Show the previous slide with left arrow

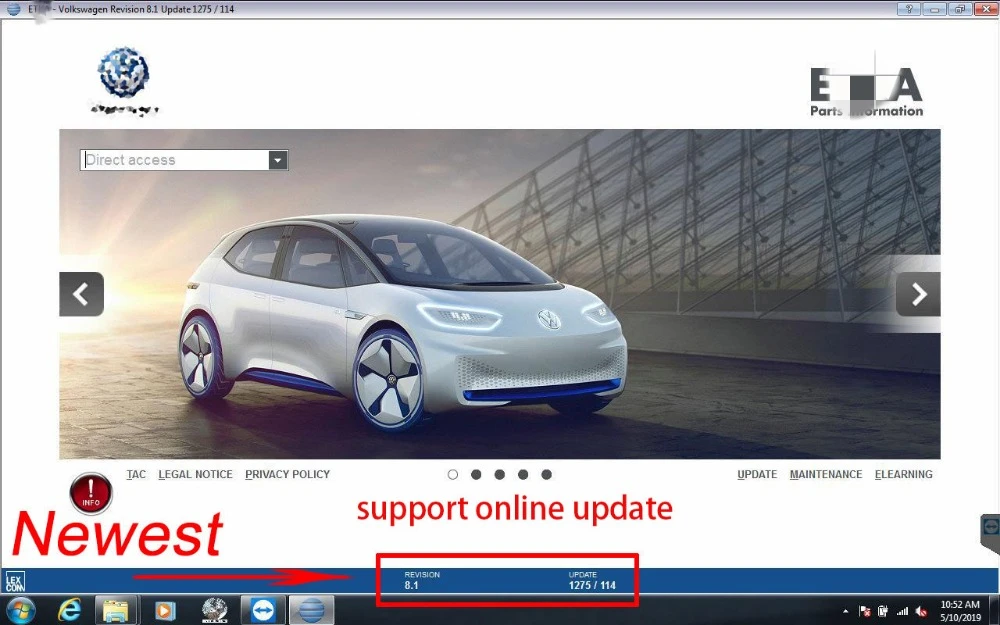point(82,294)
